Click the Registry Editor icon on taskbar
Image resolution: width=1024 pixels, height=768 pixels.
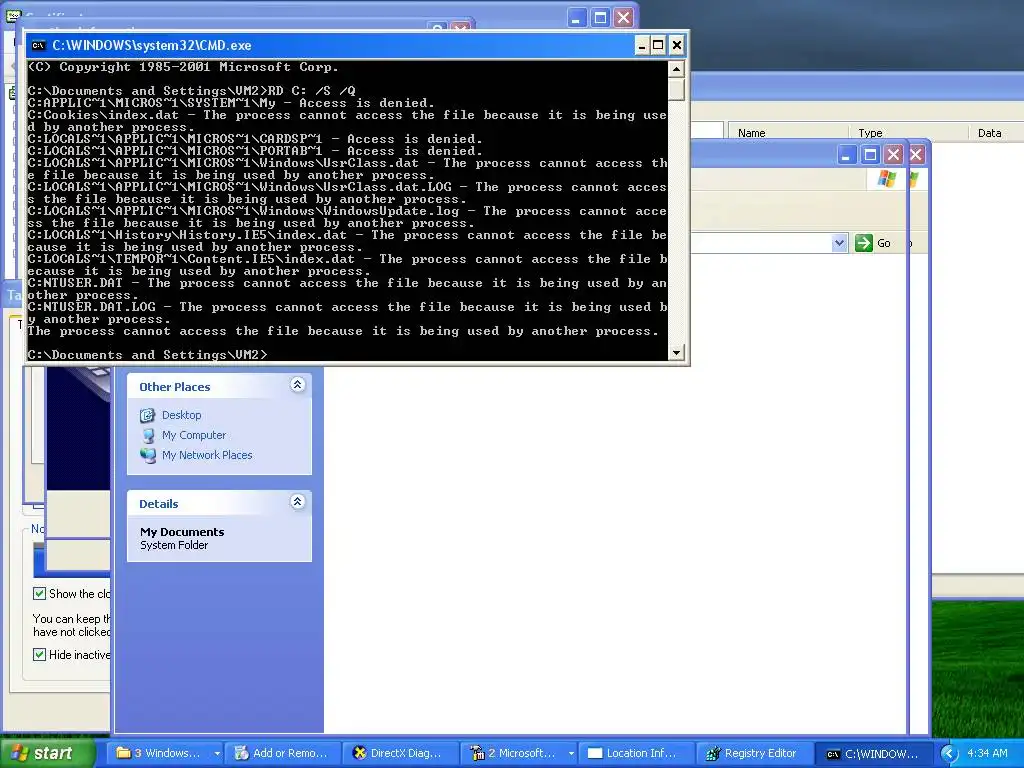point(713,753)
